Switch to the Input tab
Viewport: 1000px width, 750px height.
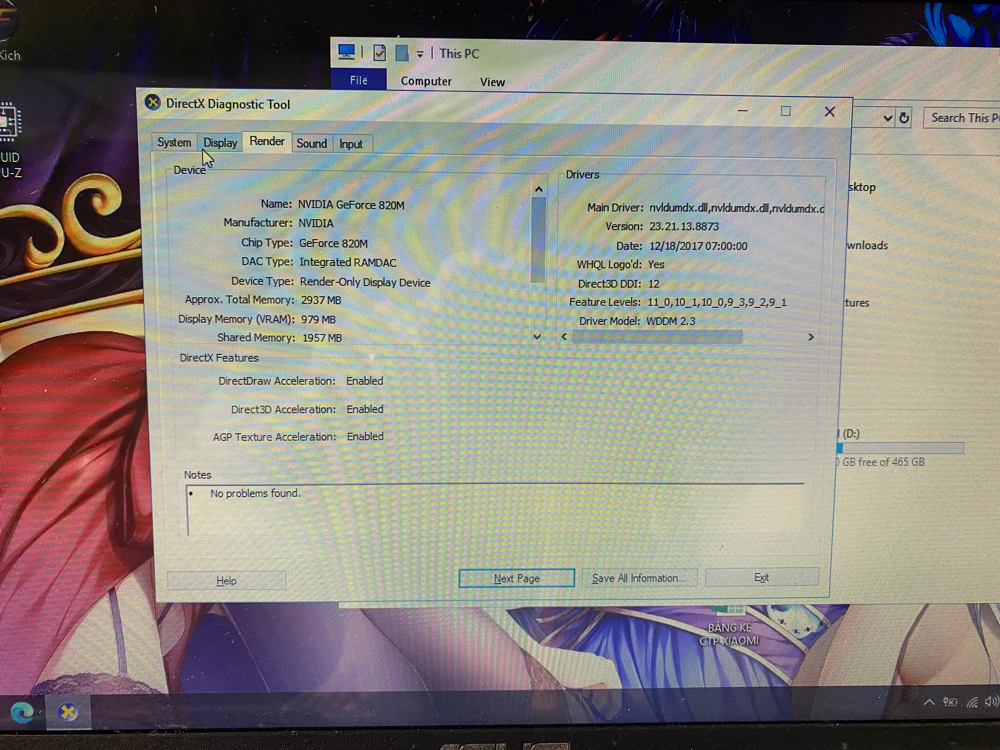[351, 144]
